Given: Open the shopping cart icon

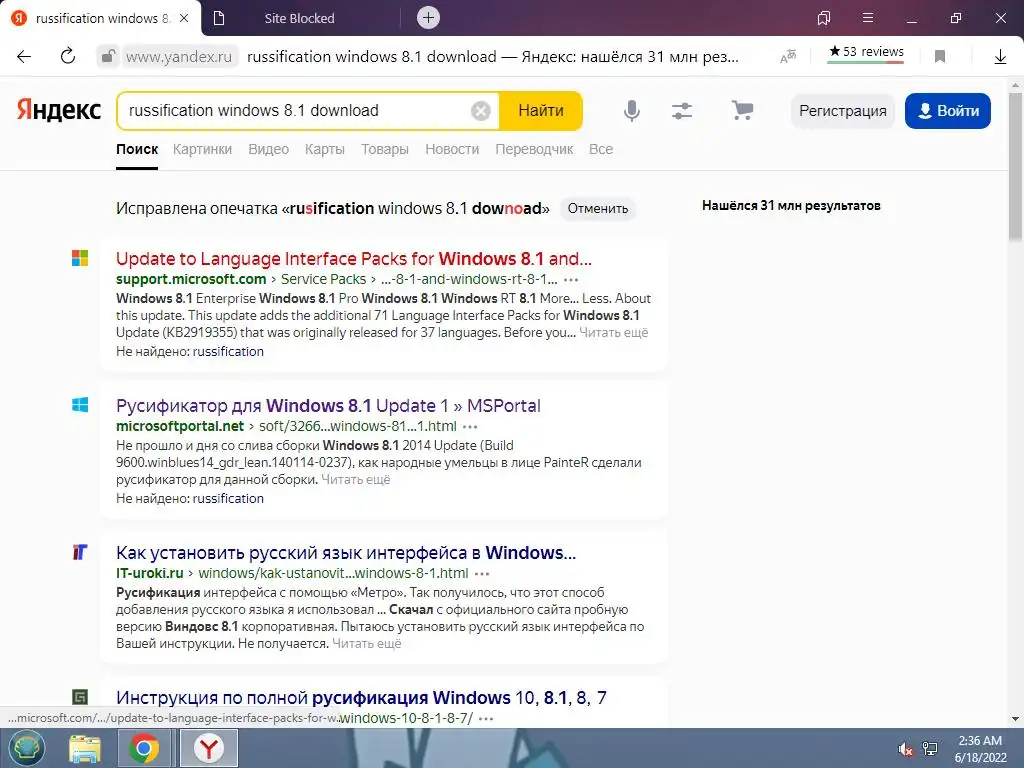Looking at the screenshot, I should pos(742,110).
